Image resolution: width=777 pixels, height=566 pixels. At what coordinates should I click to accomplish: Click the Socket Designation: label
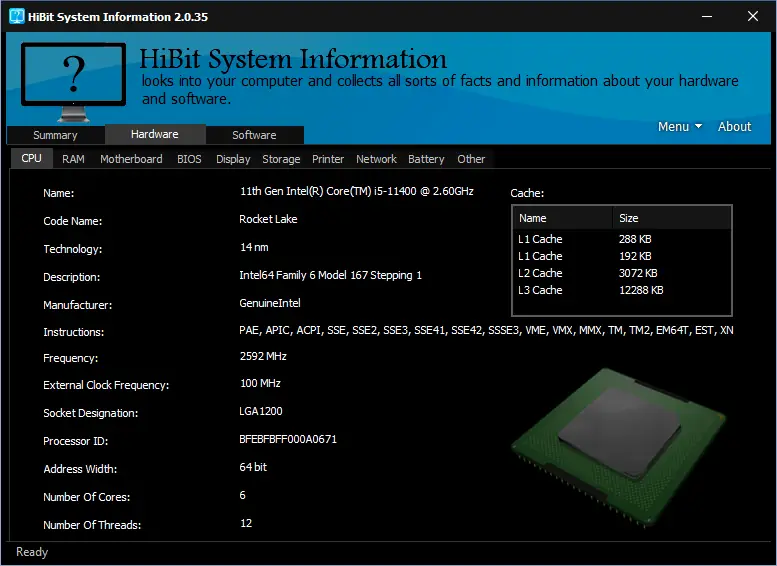click(91, 413)
